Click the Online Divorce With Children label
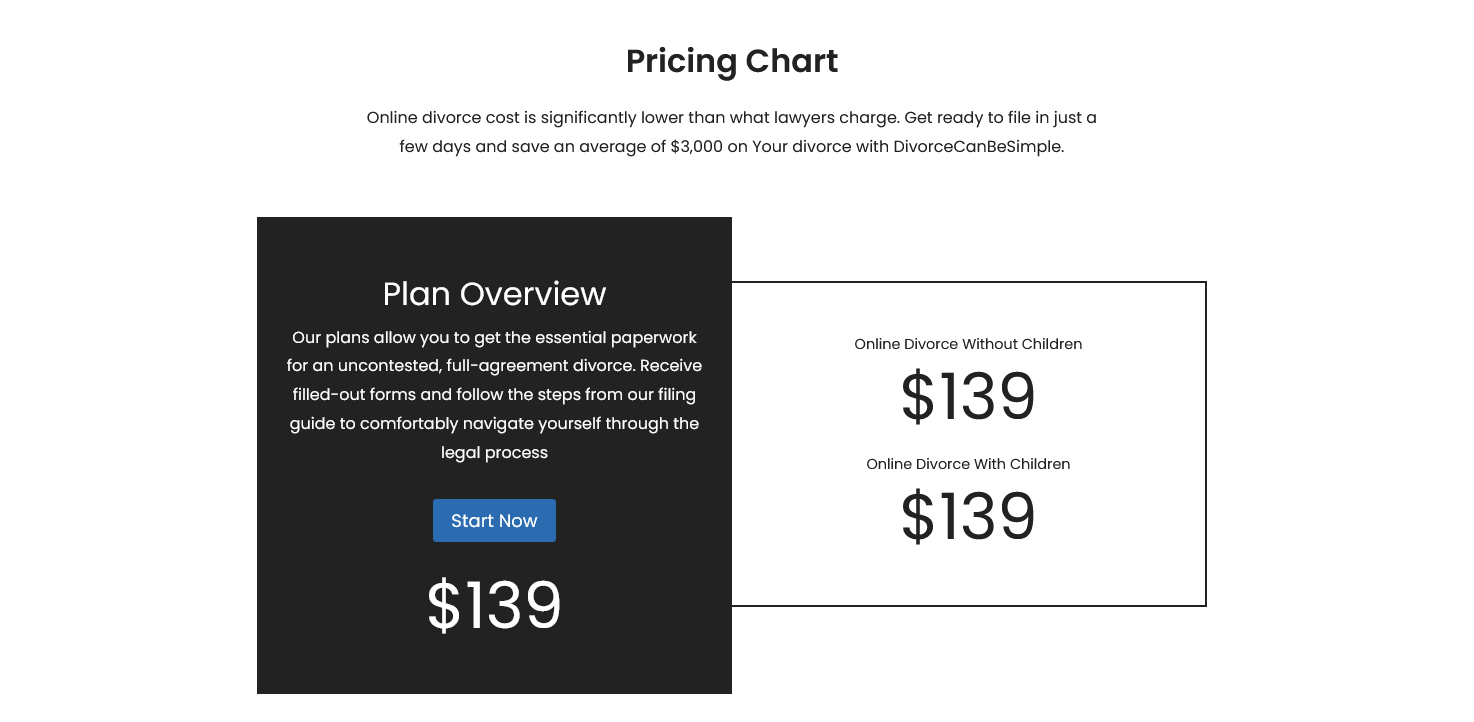This screenshot has height=722, width=1474. [968, 464]
